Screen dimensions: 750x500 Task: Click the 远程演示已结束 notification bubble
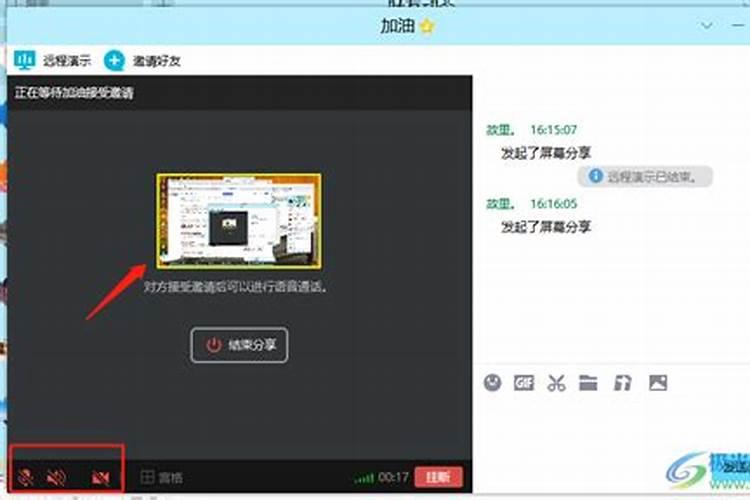(x=645, y=177)
